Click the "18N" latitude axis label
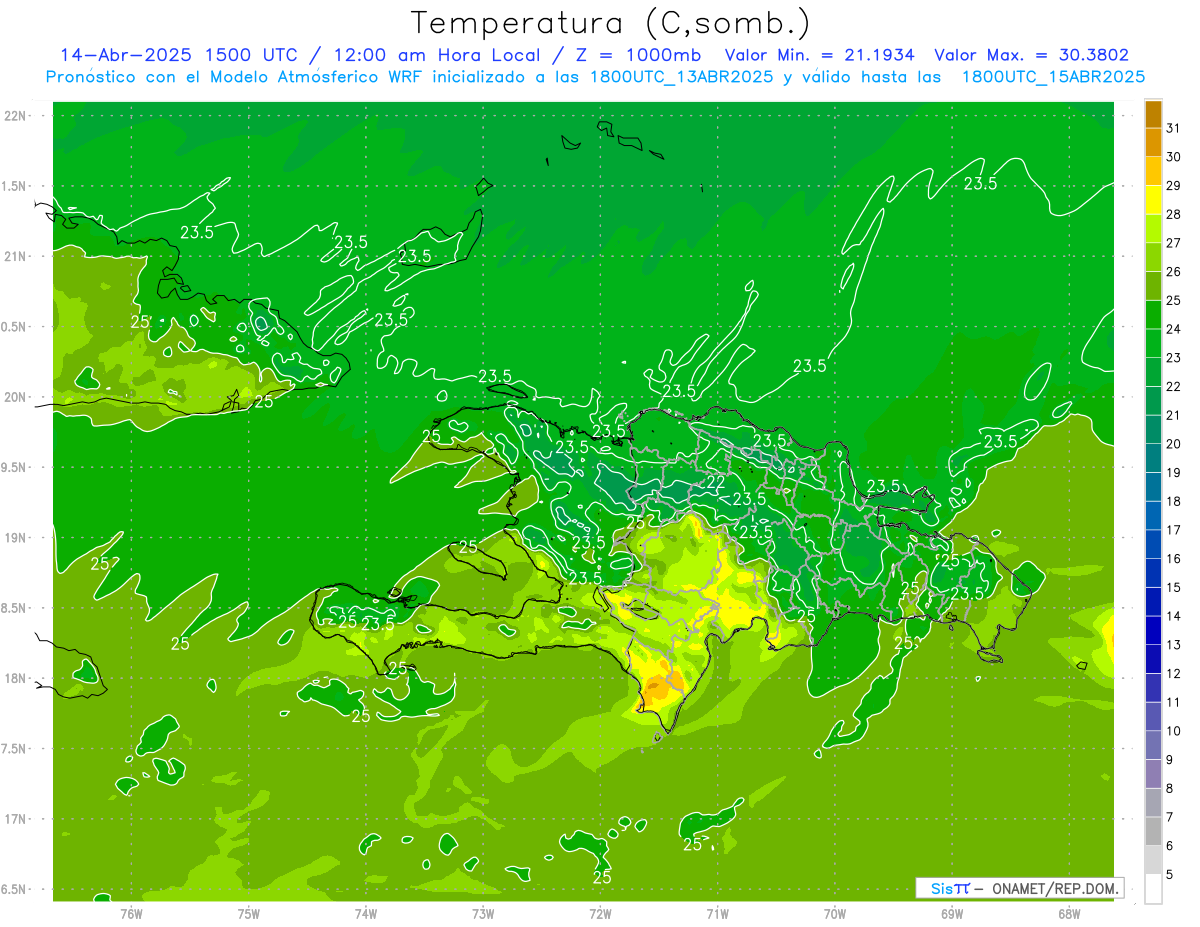1200x927 pixels. click(16, 678)
